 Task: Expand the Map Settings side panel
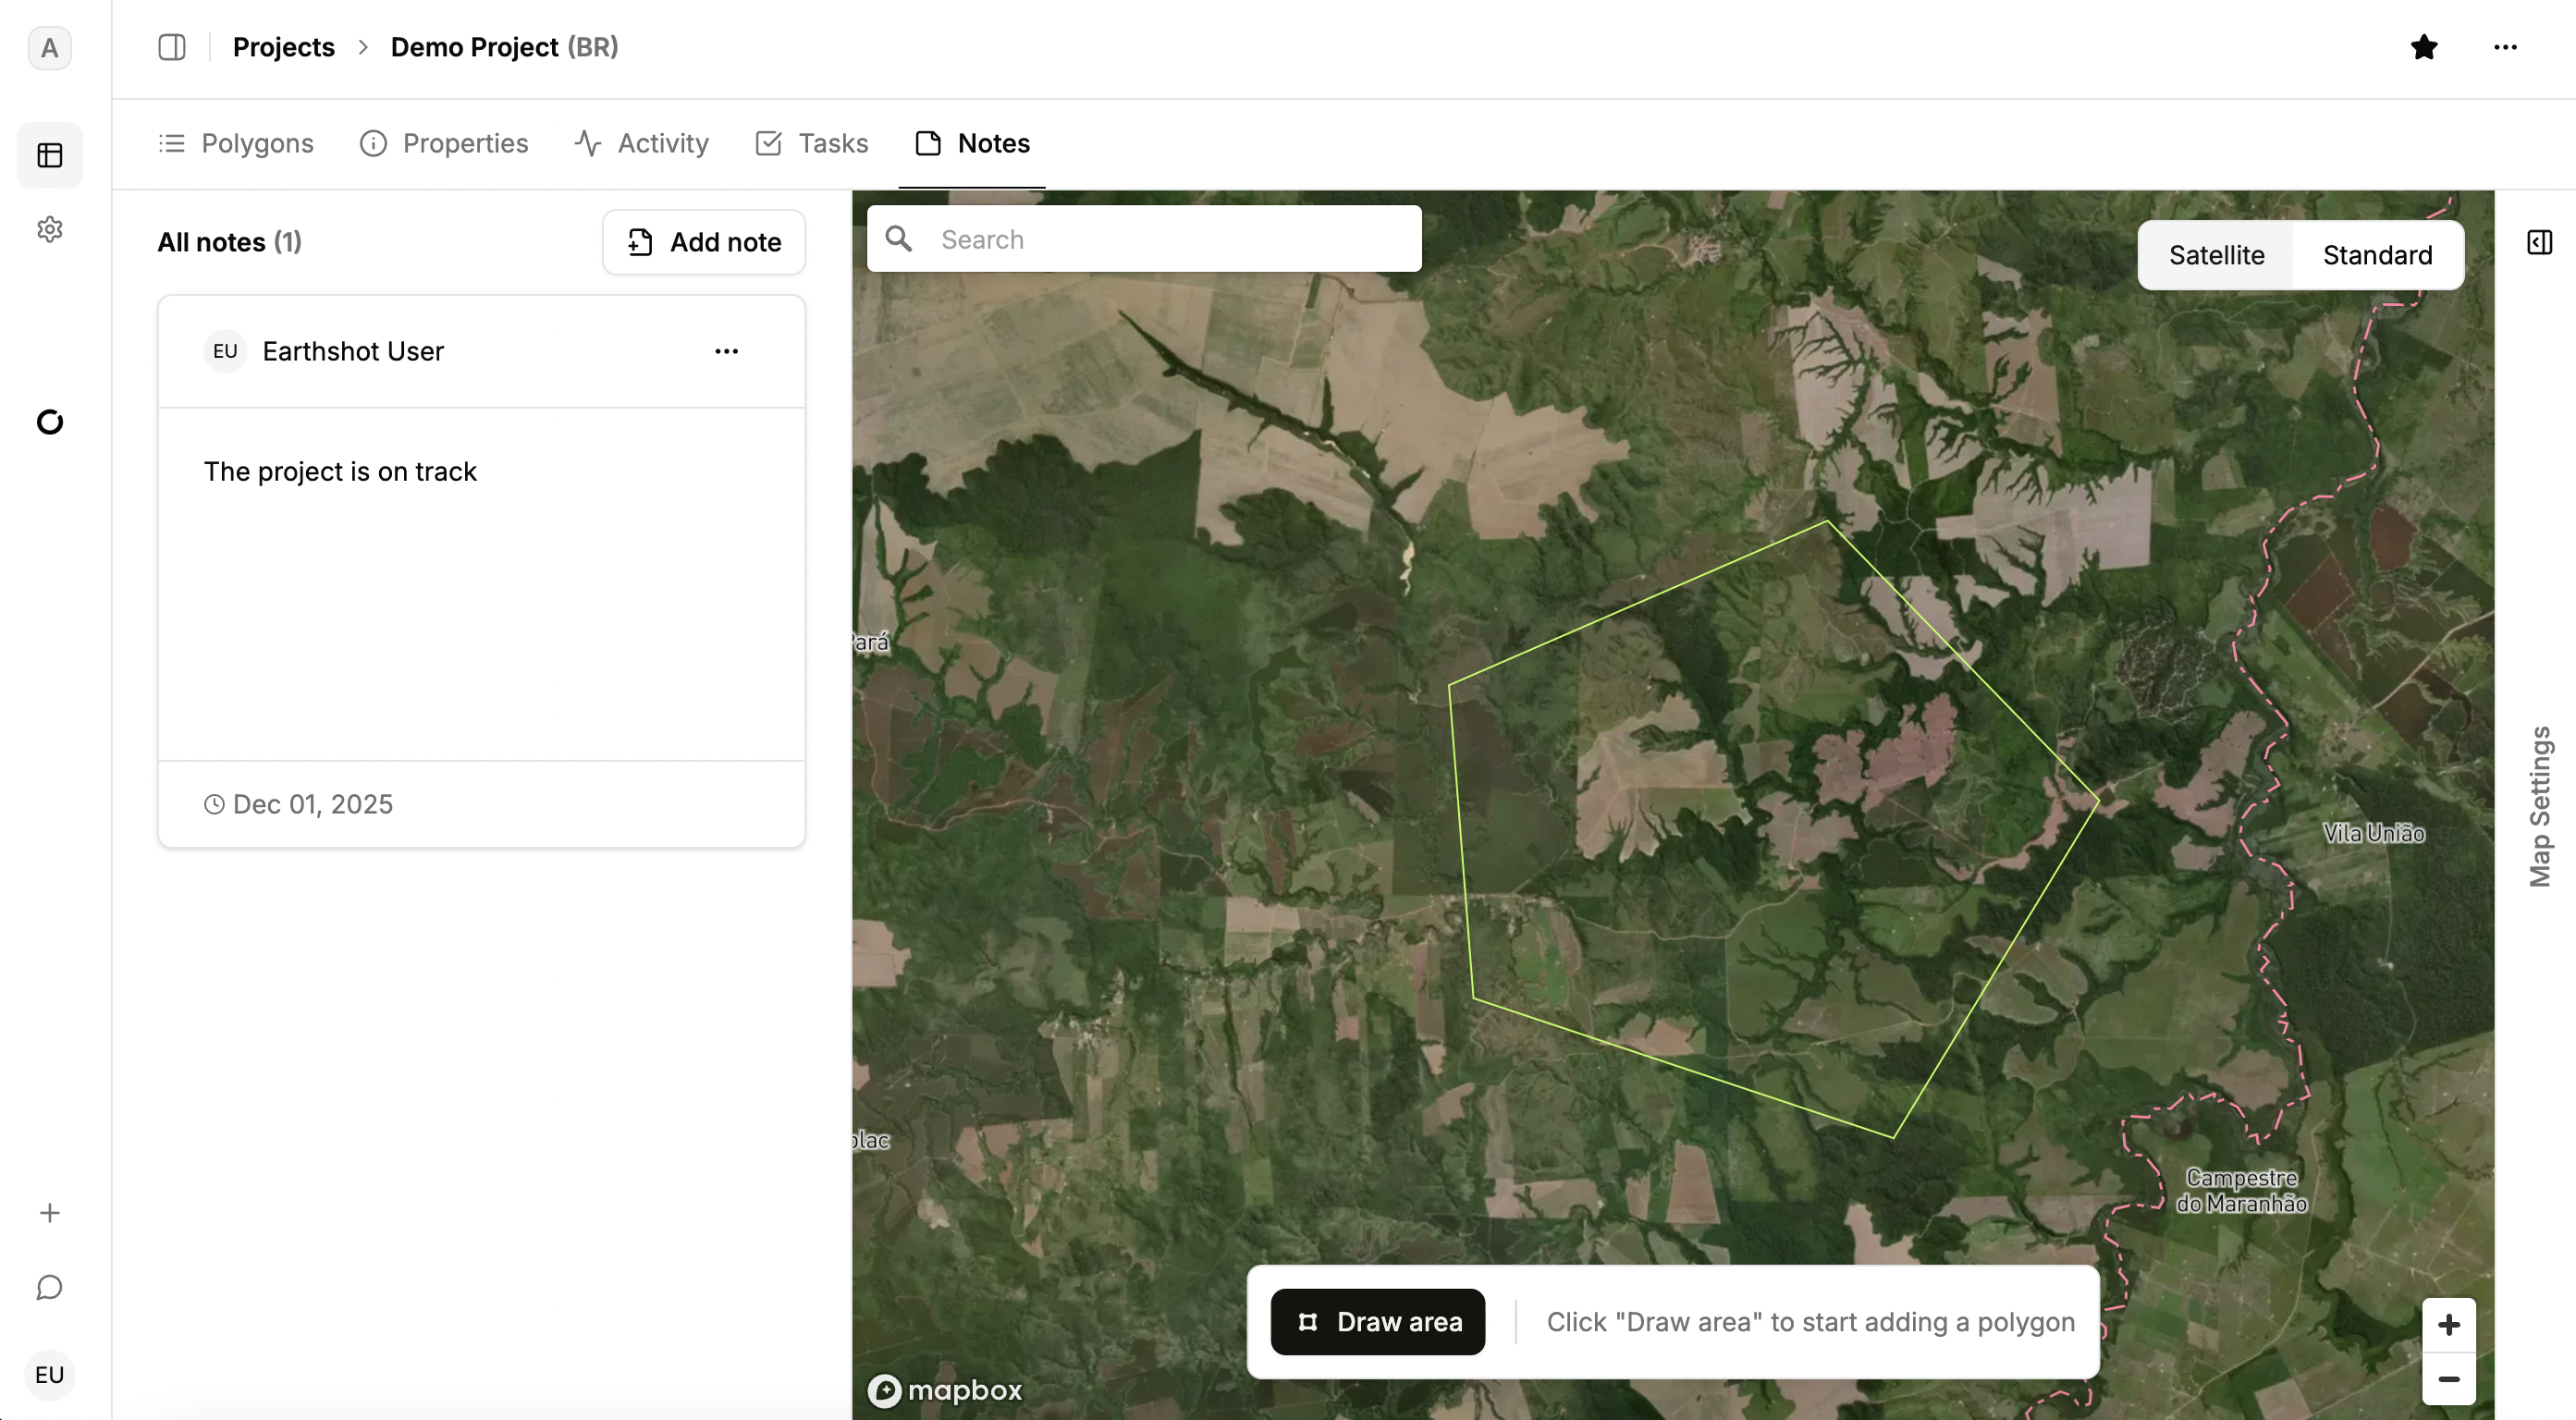click(x=2539, y=242)
